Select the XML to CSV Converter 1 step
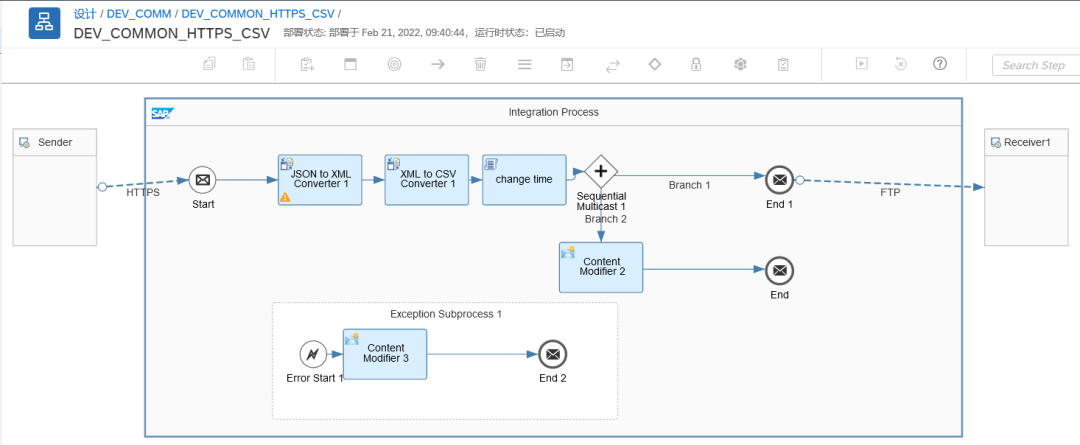Screen dimensions: 1080x445 [x=427, y=180]
